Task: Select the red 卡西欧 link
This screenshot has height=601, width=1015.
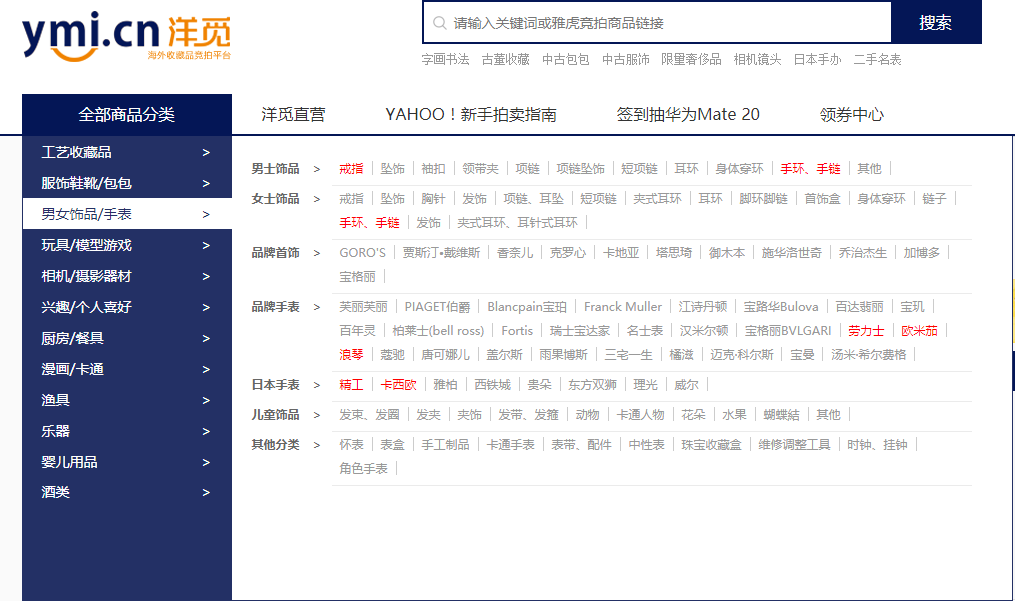Action: [x=398, y=385]
